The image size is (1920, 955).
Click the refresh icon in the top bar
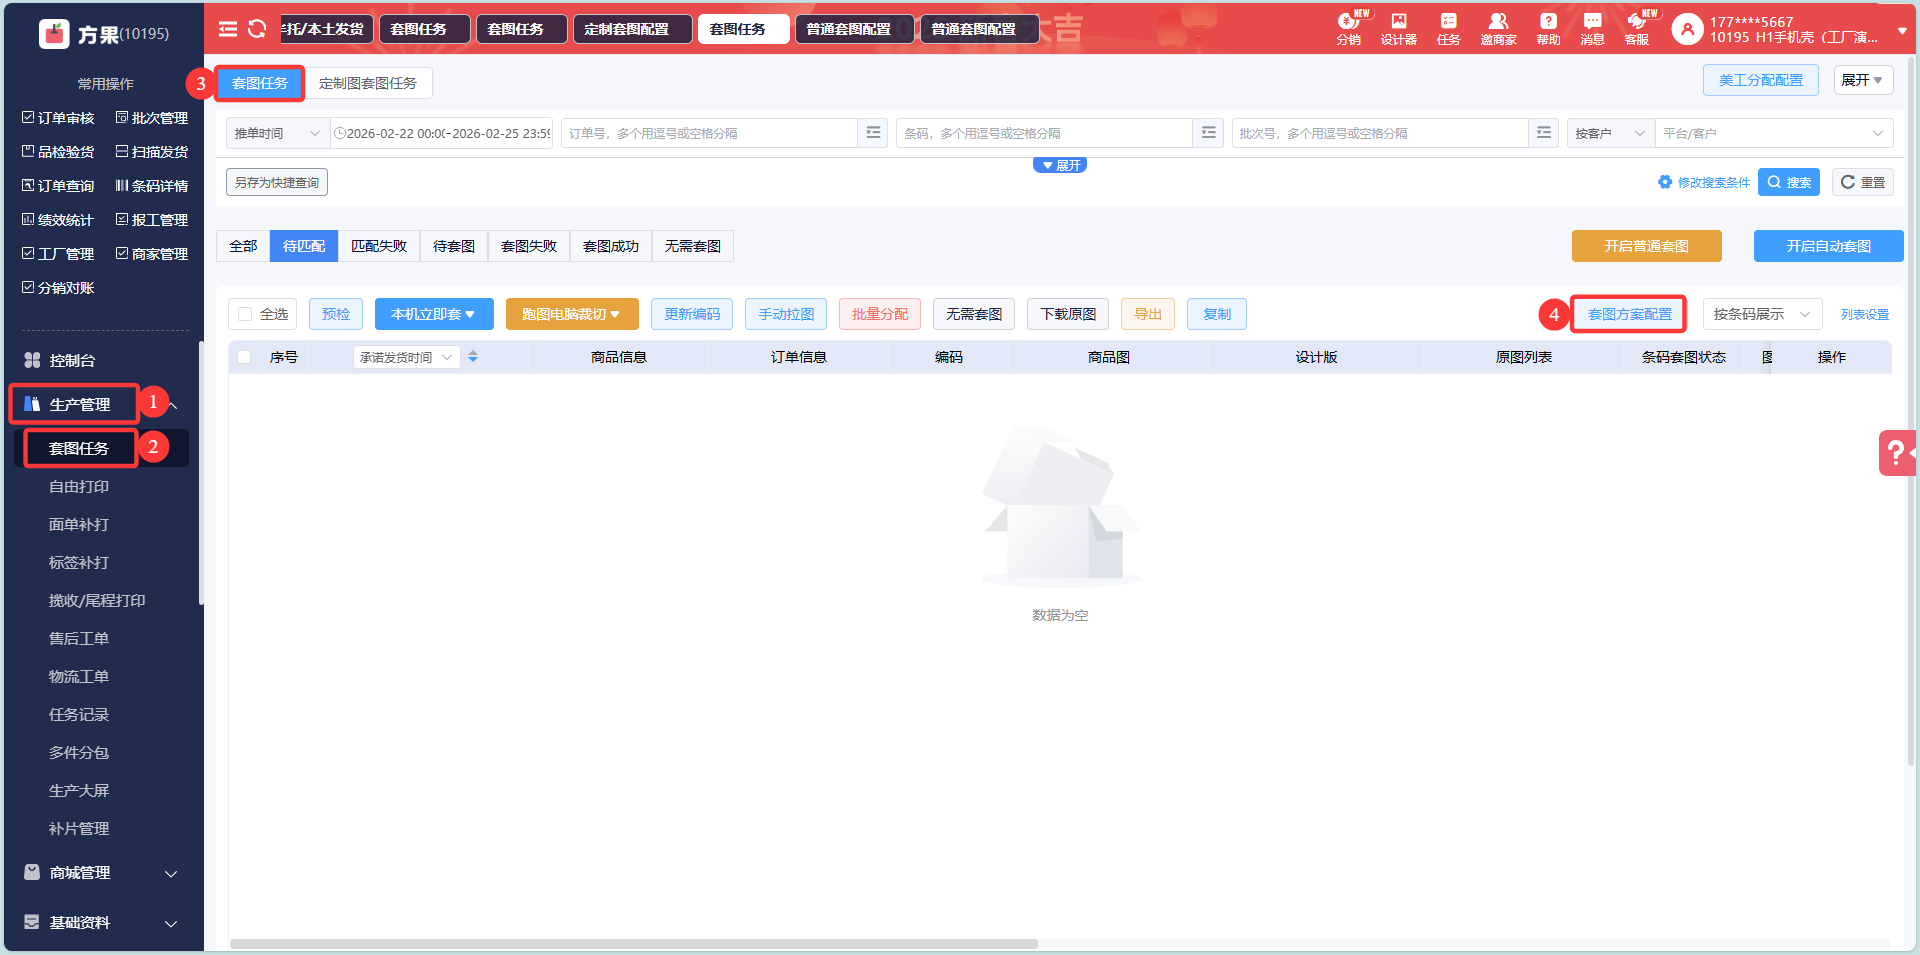pos(257,29)
